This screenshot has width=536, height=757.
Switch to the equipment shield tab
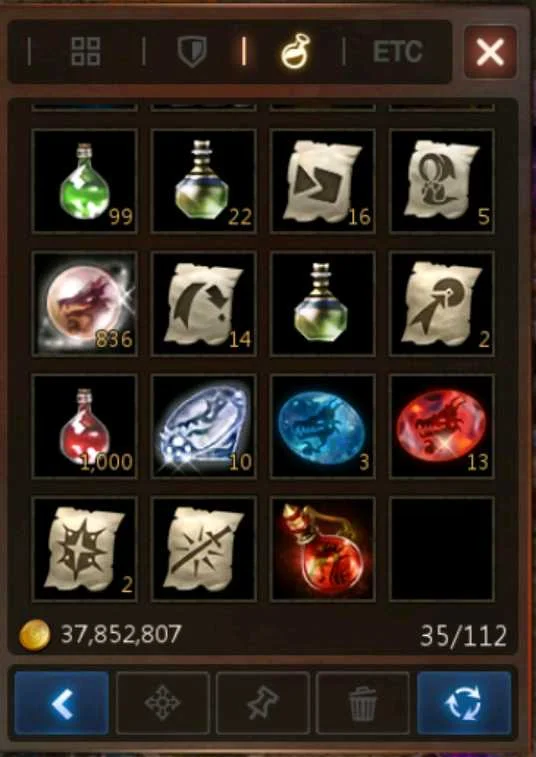192,52
